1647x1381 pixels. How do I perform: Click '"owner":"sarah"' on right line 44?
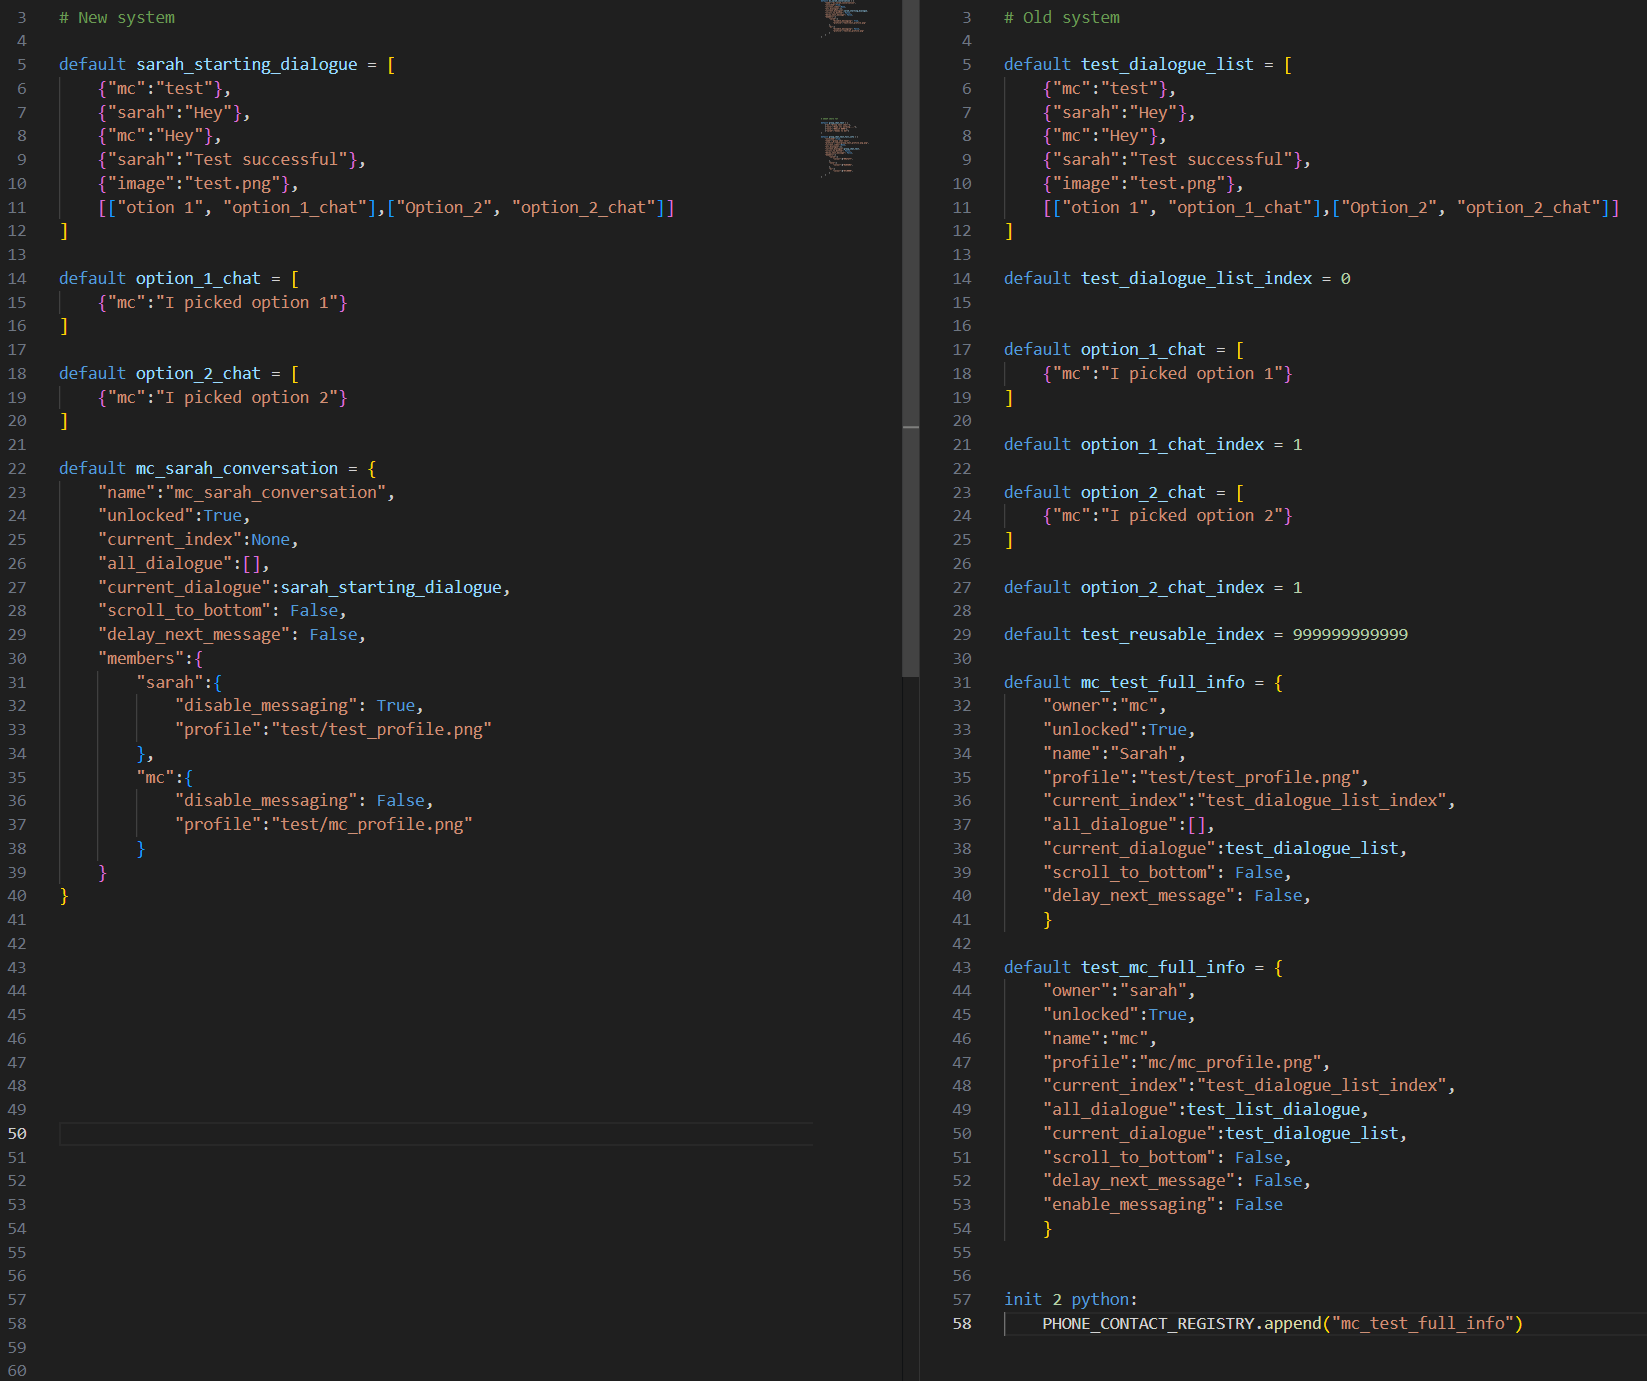[x=1114, y=990]
